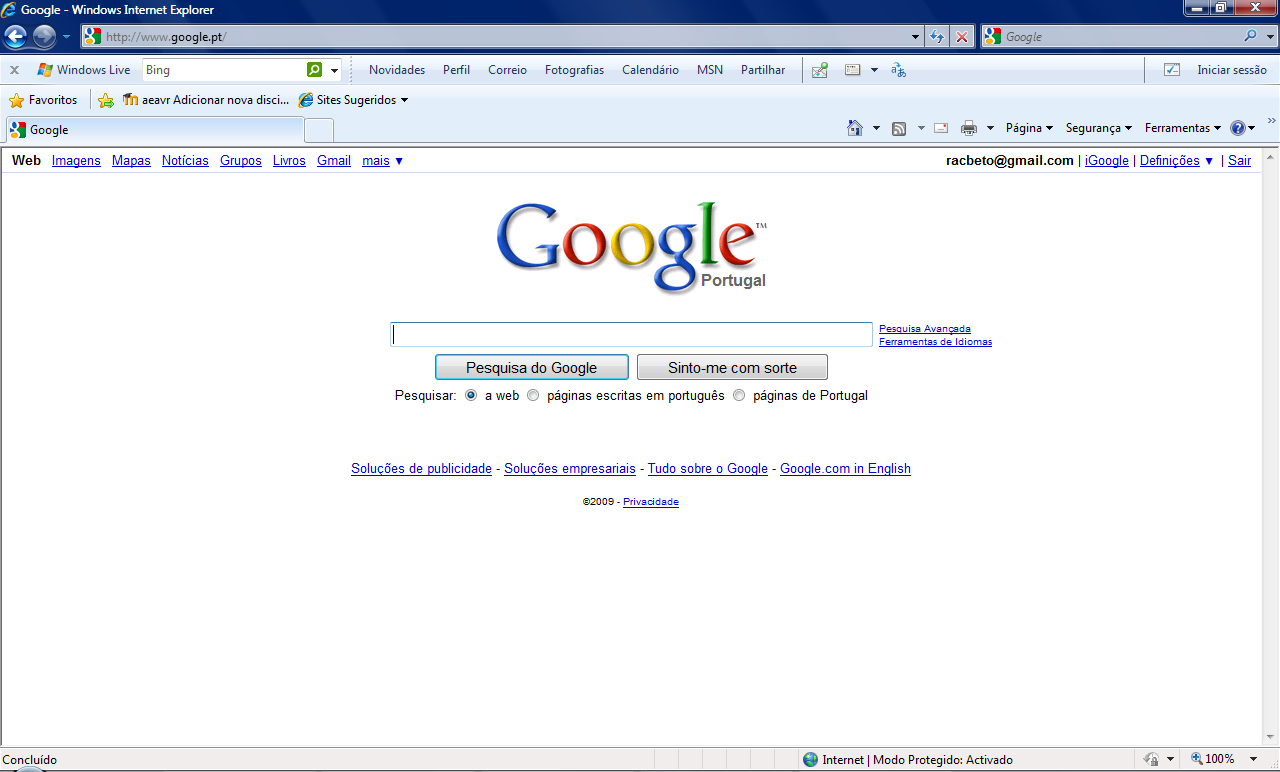This screenshot has width=1280, height=772.
Task: Open the Ferramentas menu
Action: 1183,128
